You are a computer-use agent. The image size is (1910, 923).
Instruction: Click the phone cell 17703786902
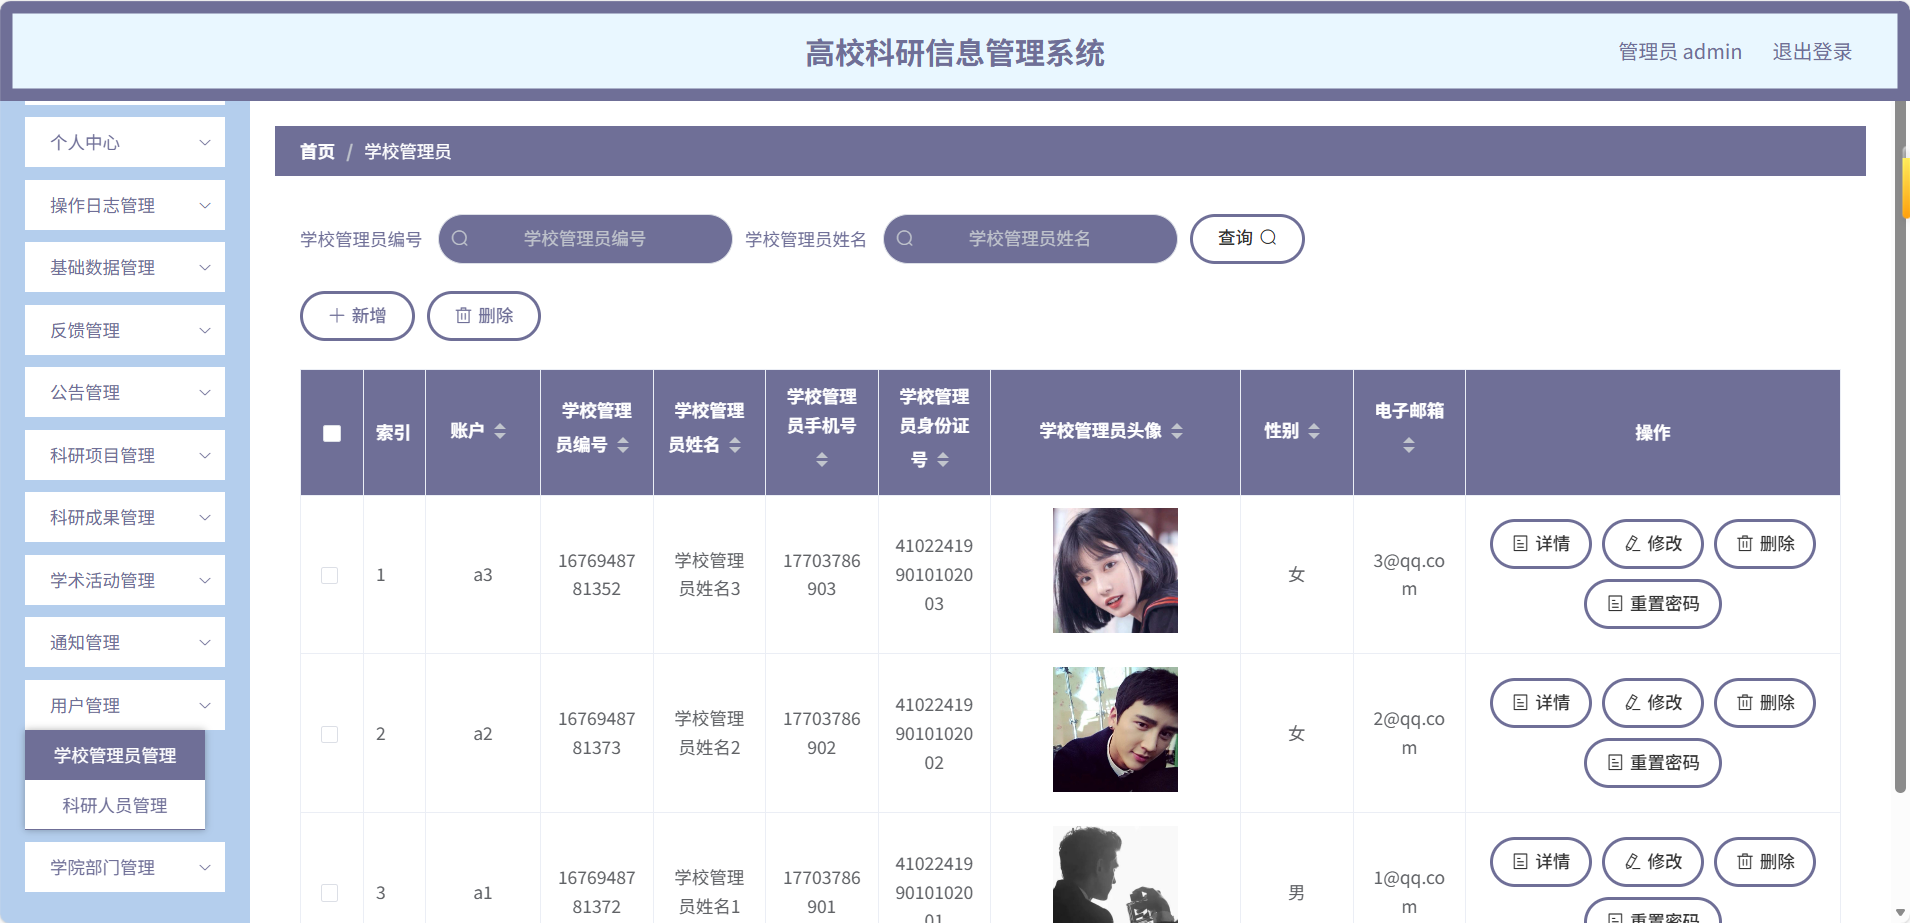click(x=822, y=734)
